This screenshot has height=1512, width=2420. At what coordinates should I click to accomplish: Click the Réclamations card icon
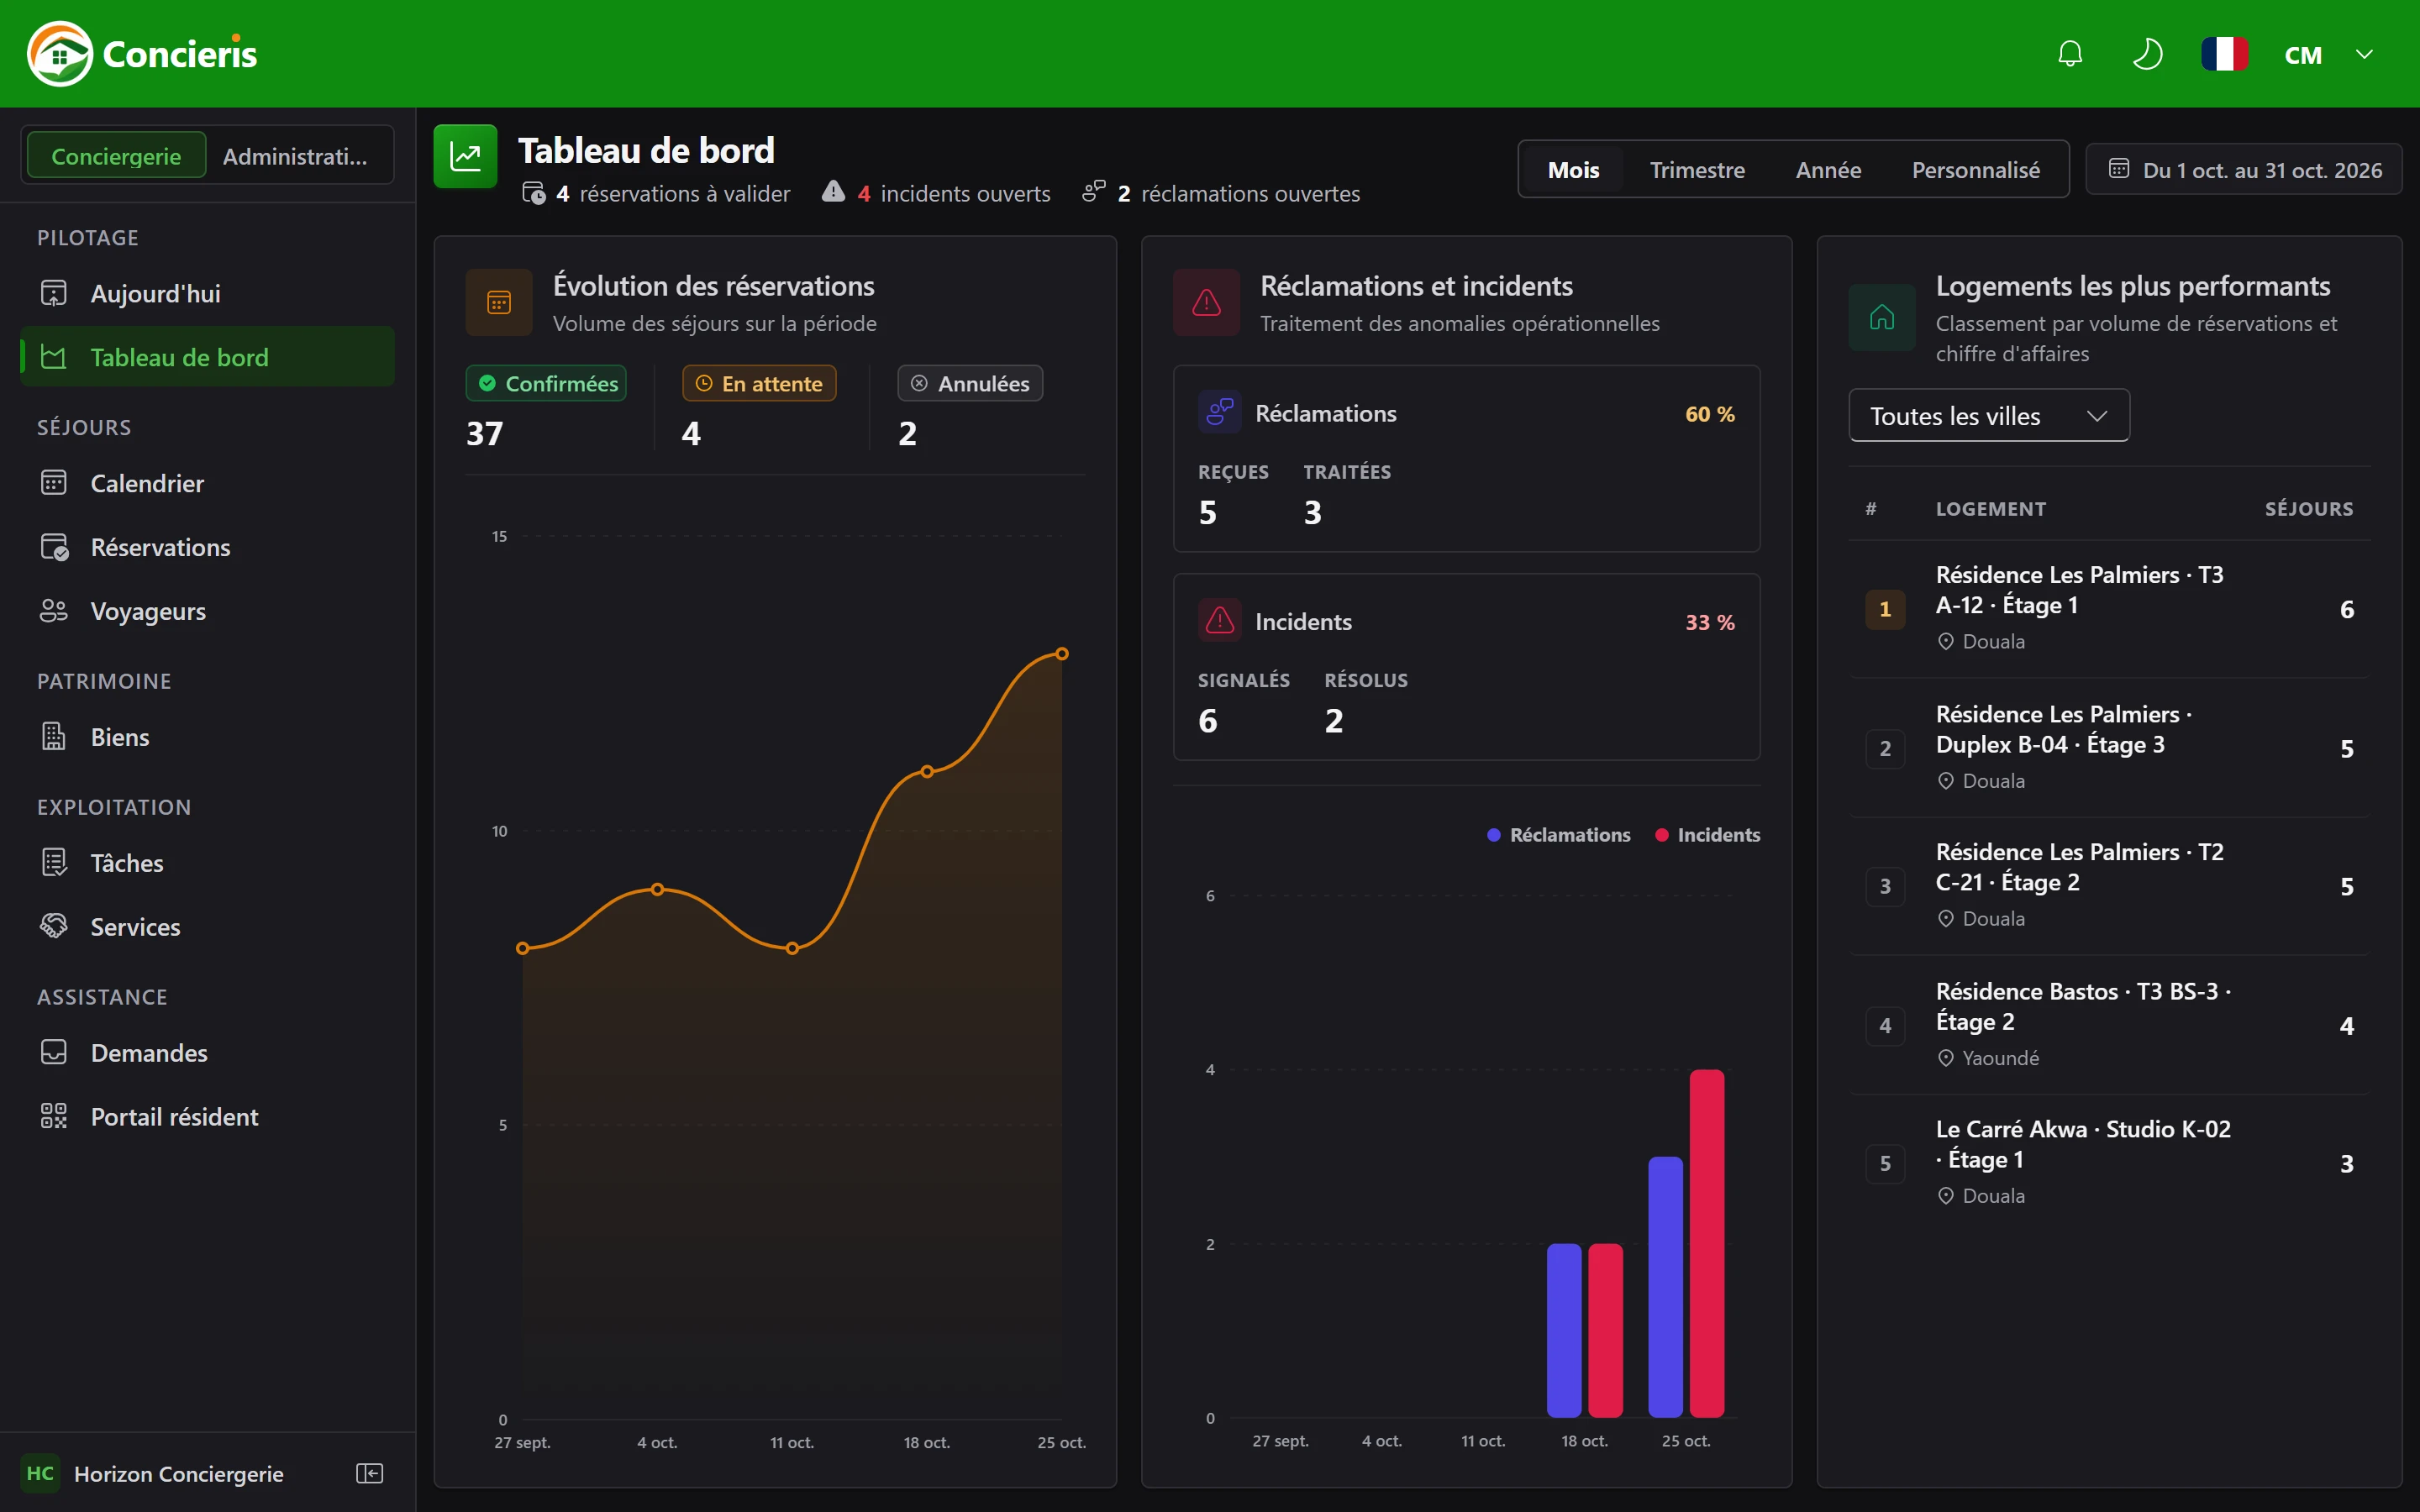[1219, 413]
